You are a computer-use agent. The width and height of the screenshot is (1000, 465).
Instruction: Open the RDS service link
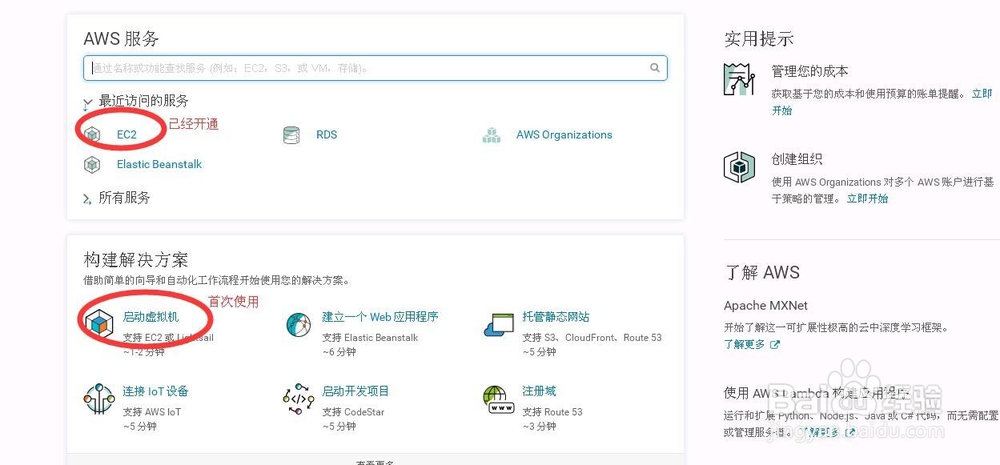(x=327, y=135)
